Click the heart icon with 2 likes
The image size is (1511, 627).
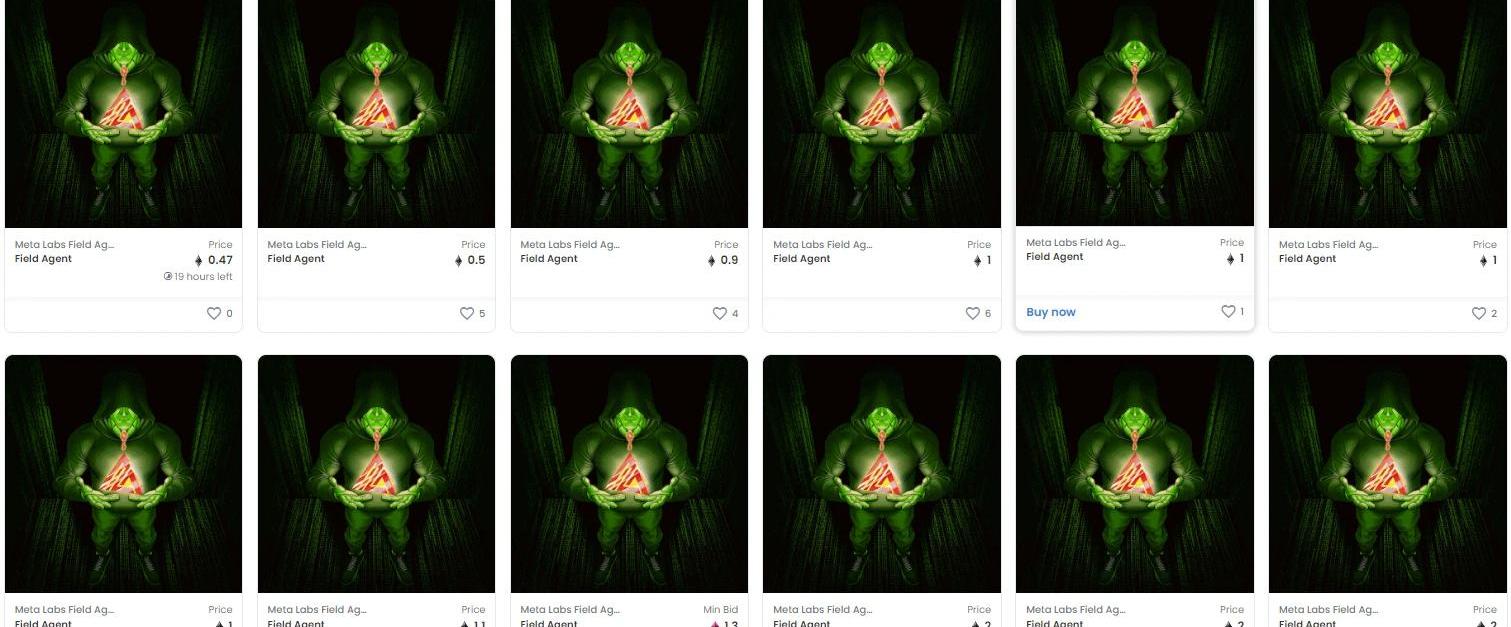point(1478,313)
